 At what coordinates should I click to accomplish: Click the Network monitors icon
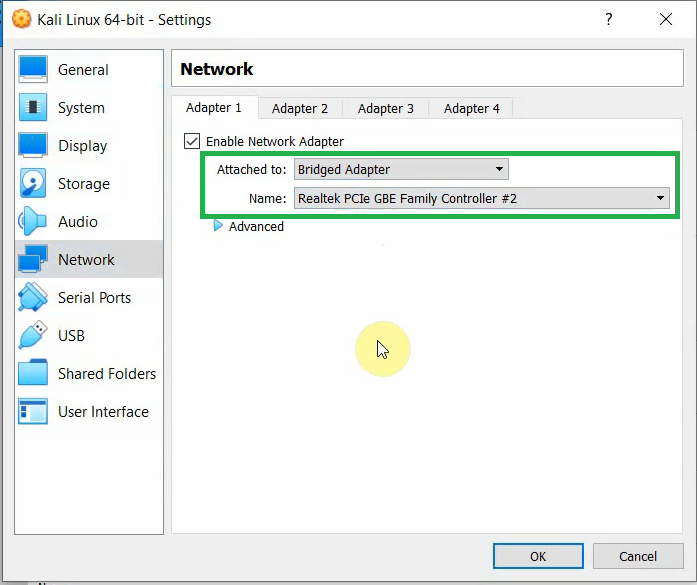tap(32, 259)
